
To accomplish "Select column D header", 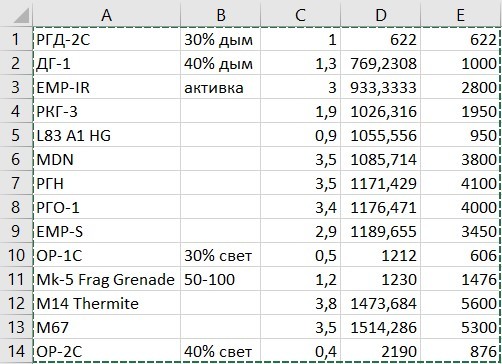I will [380, 15].
